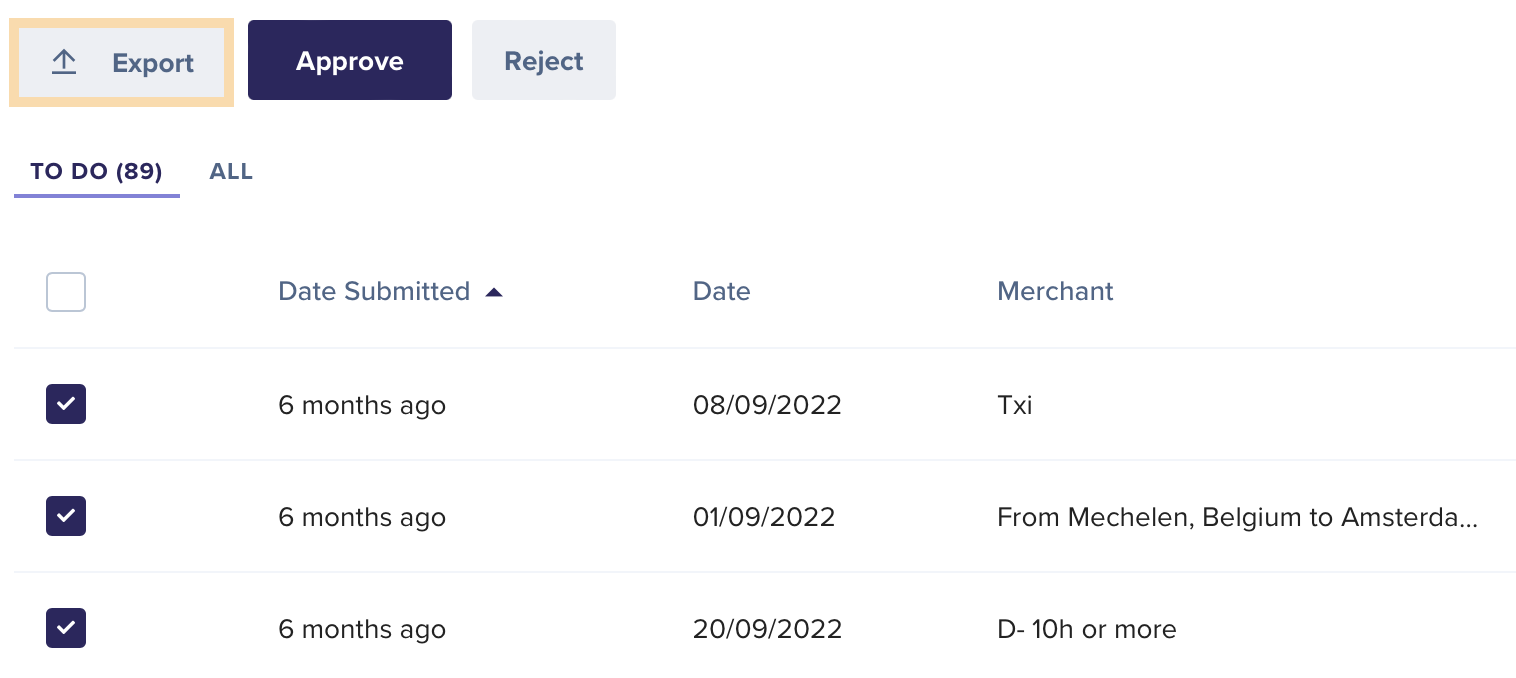Click the Export button
Viewport: 1516px width, 678px height.
[121, 62]
